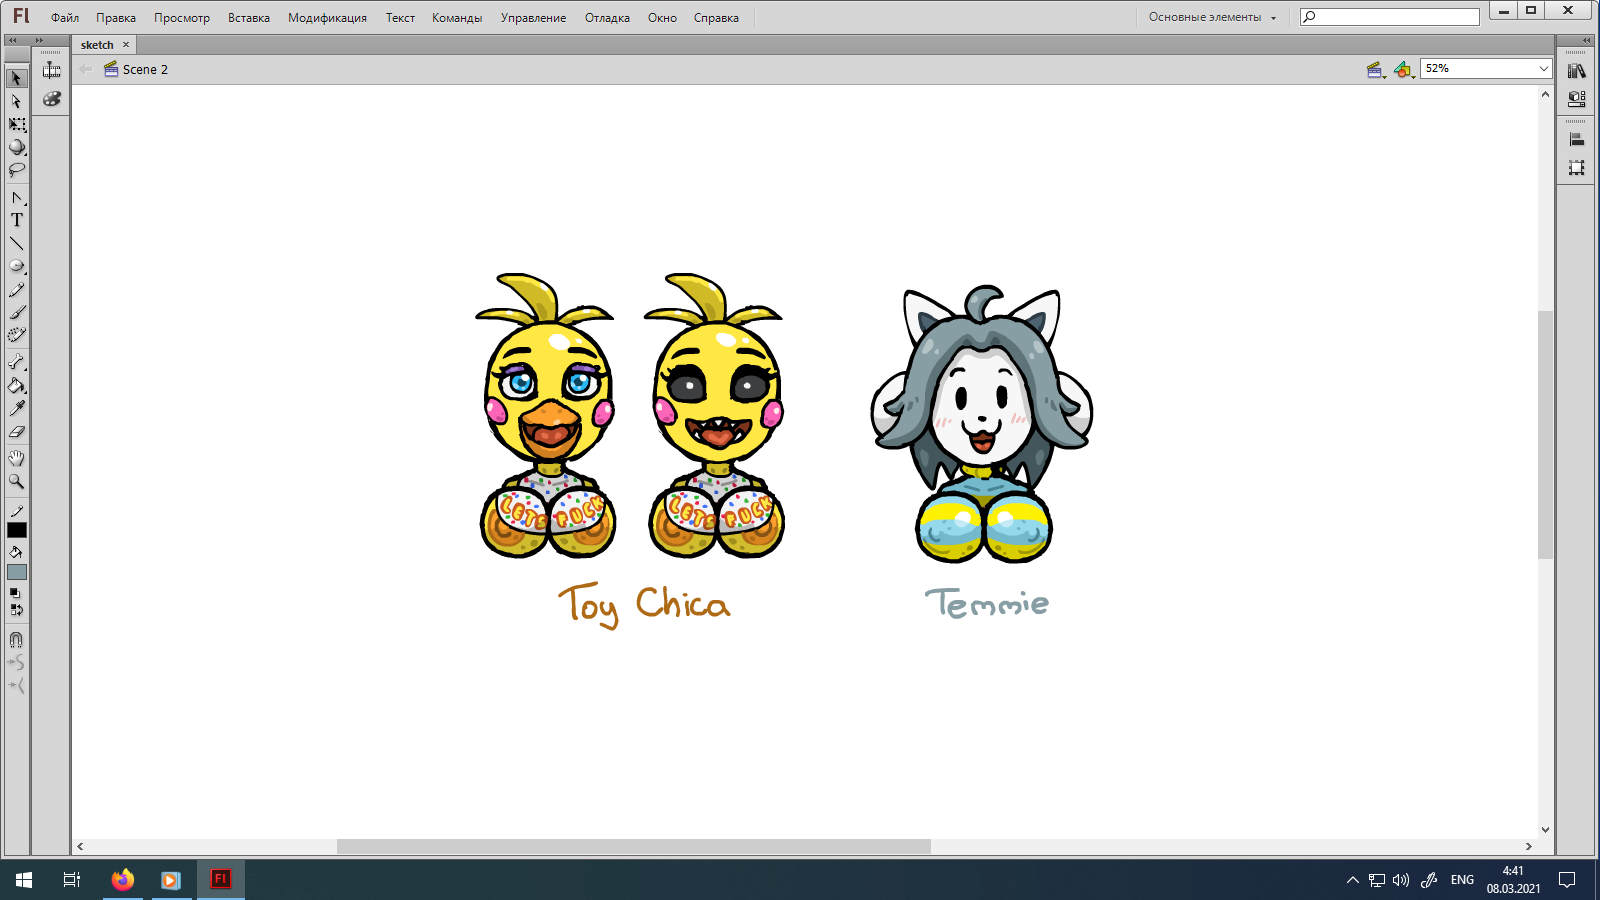Open the Align panel icon
Image resolution: width=1600 pixels, height=900 pixels.
coord(1577,140)
